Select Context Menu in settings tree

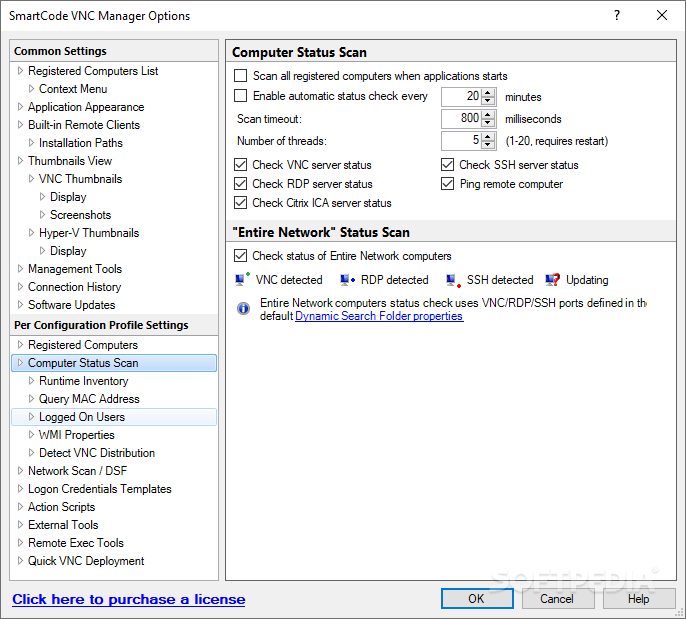point(73,89)
